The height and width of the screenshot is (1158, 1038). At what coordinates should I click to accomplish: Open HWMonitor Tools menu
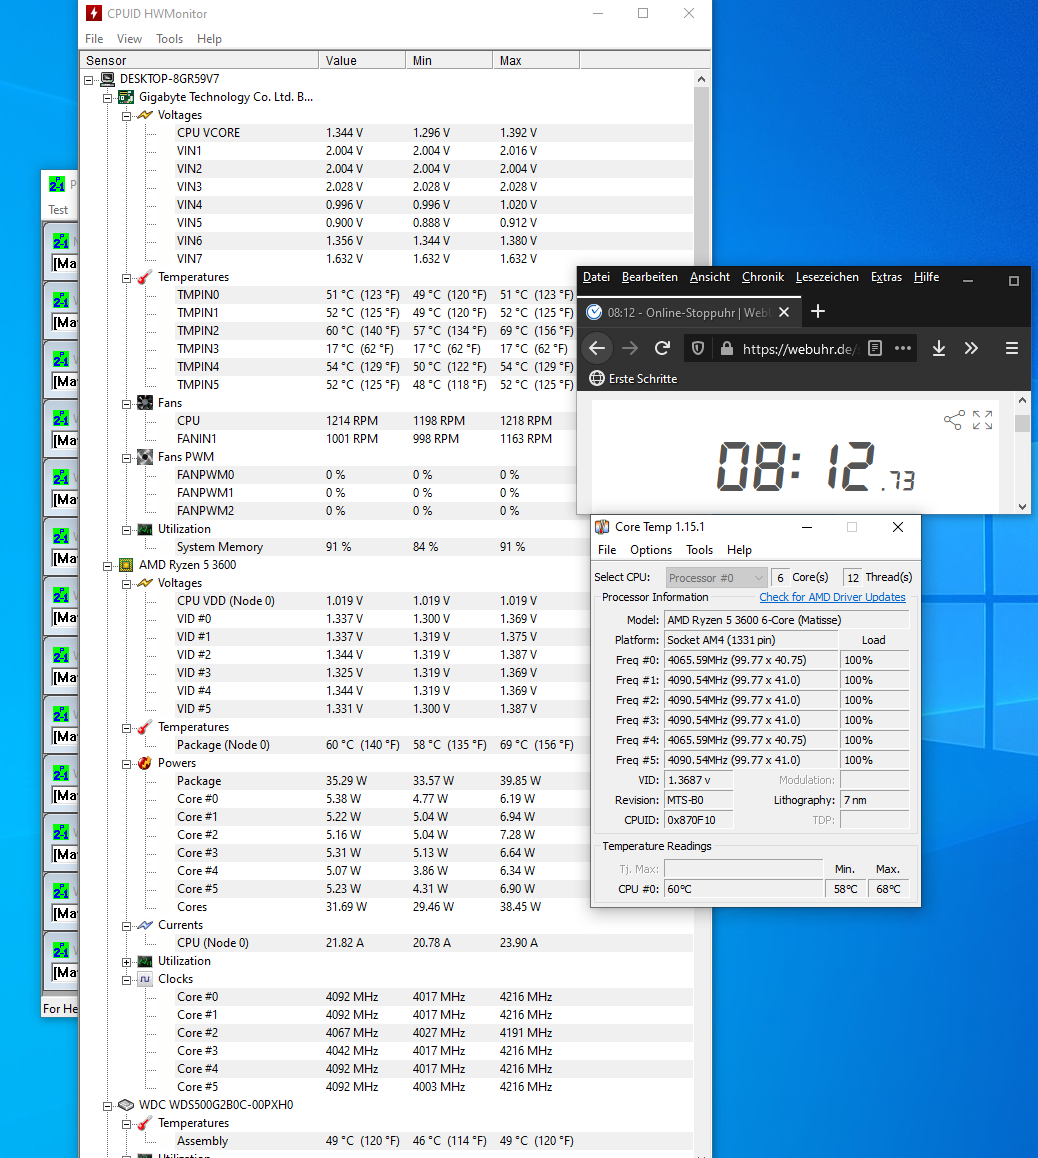169,39
